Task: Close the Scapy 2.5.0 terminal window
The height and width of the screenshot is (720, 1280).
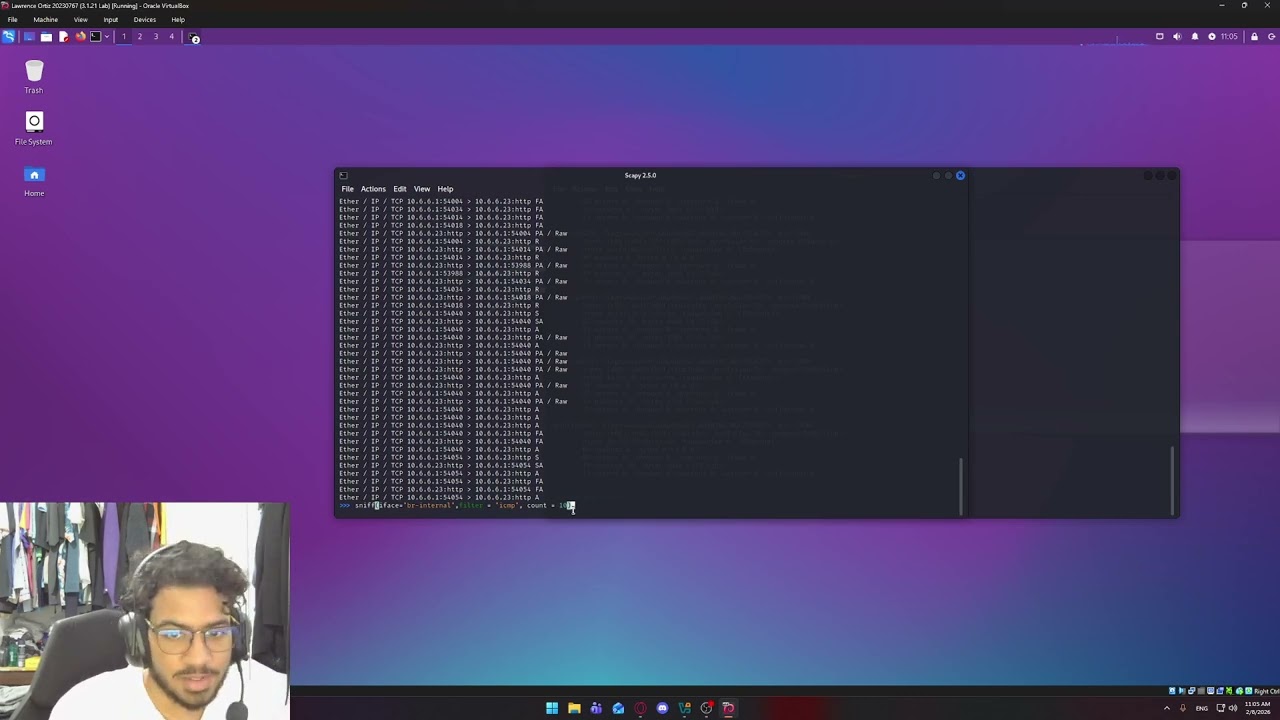Action: coord(960,175)
